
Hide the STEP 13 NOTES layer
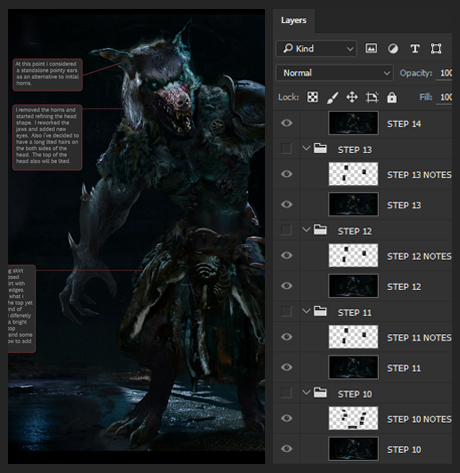click(286, 174)
